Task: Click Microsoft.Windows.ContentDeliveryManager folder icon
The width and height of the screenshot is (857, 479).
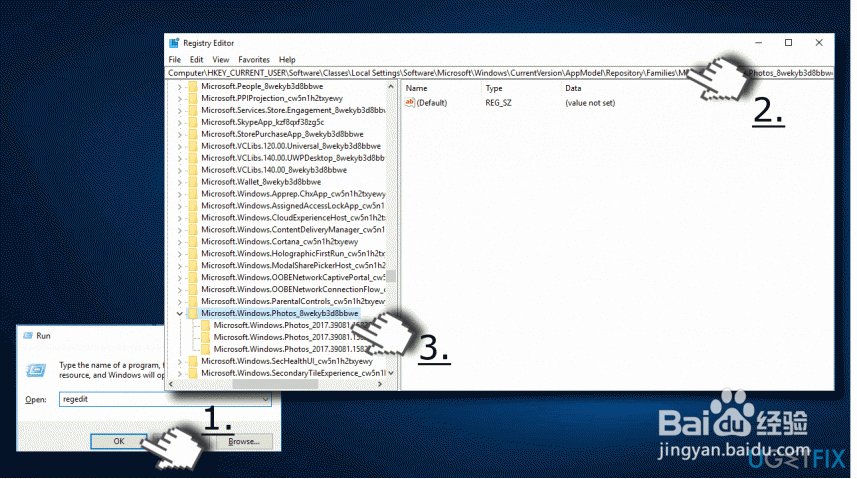Action: point(192,230)
